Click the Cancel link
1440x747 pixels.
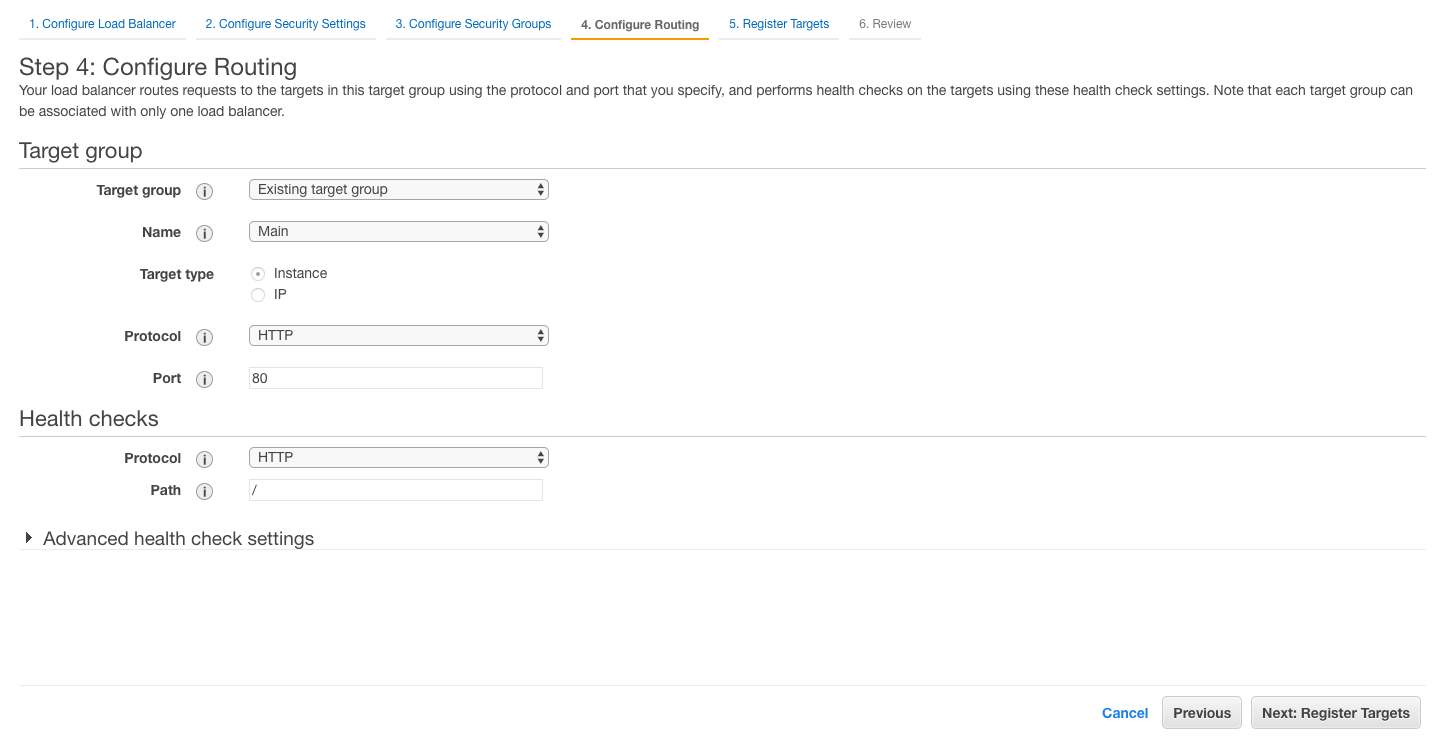(1124, 713)
